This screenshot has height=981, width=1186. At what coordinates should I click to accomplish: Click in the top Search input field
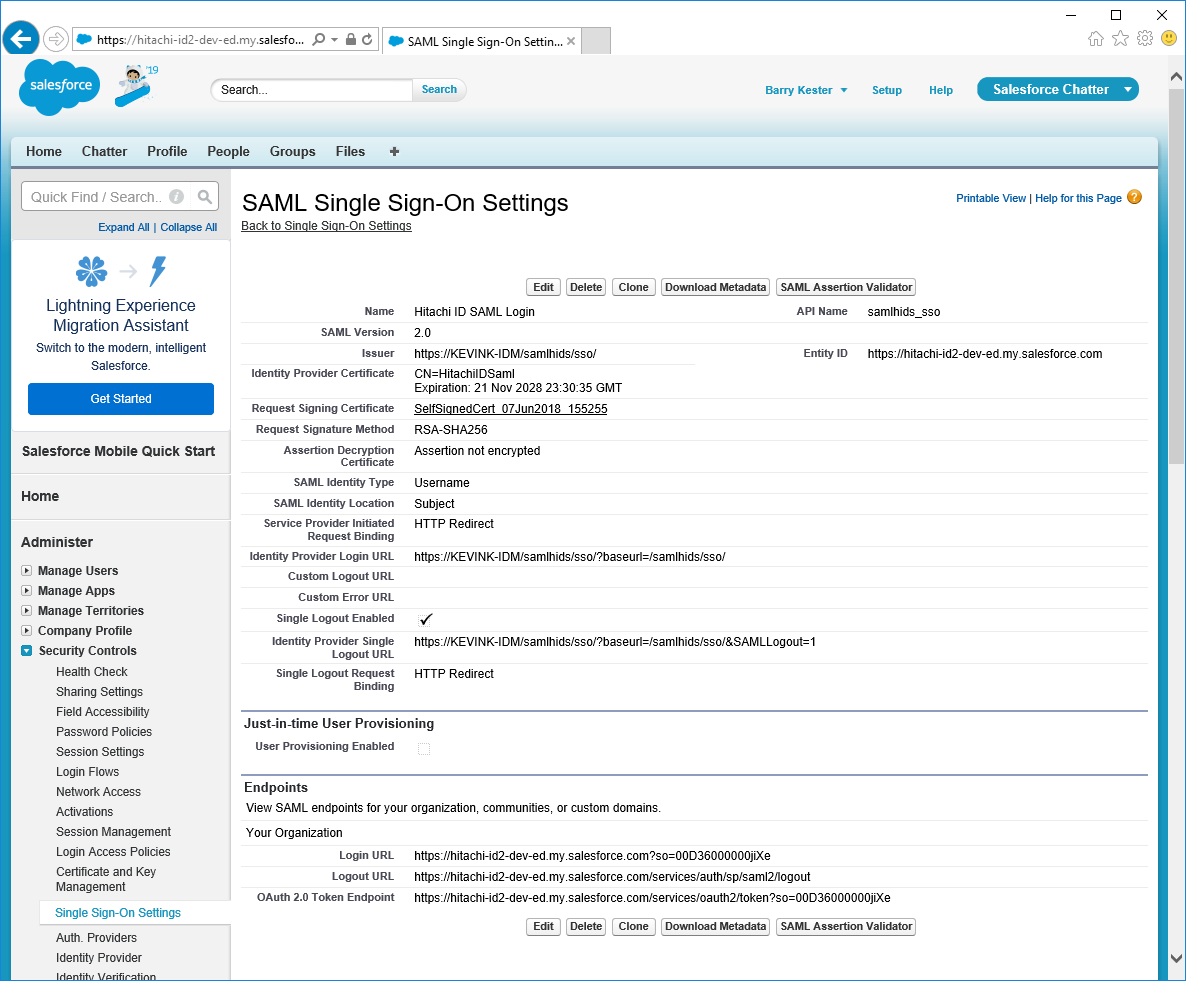coord(312,90)
